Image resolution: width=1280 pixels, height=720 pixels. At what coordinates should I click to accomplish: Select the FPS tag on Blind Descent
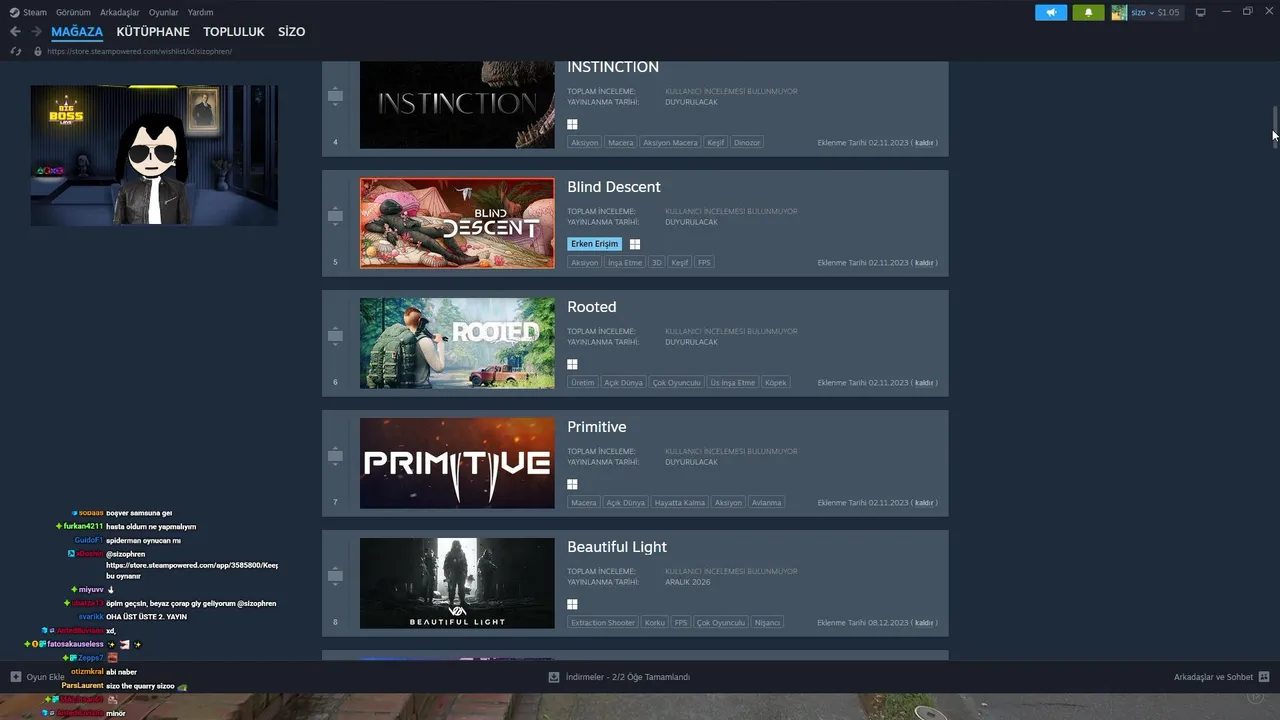pos(705,263)
